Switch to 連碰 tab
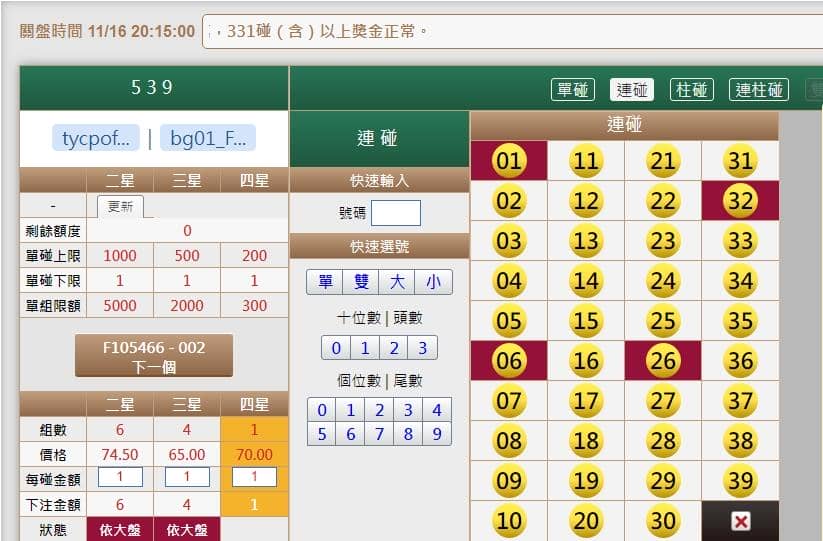The height and width of the screenshot is (541, 823). coord(632,90)
